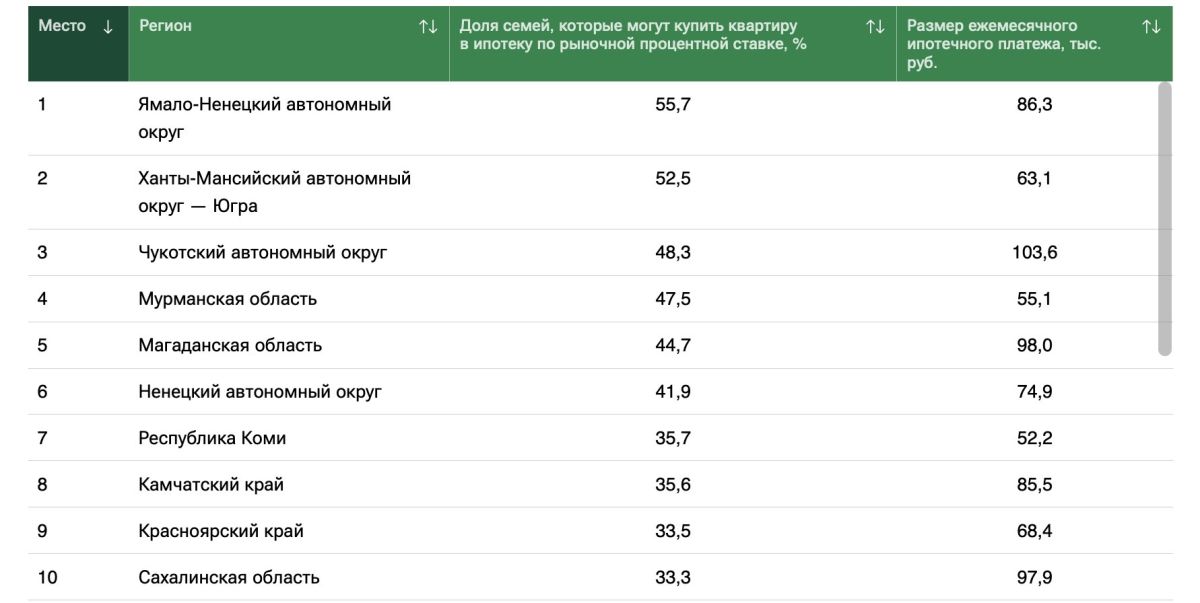The height and width of the screenshot is (603, 1200).
Task: Sort by share of families sort arrows
Action: [875, 27]
